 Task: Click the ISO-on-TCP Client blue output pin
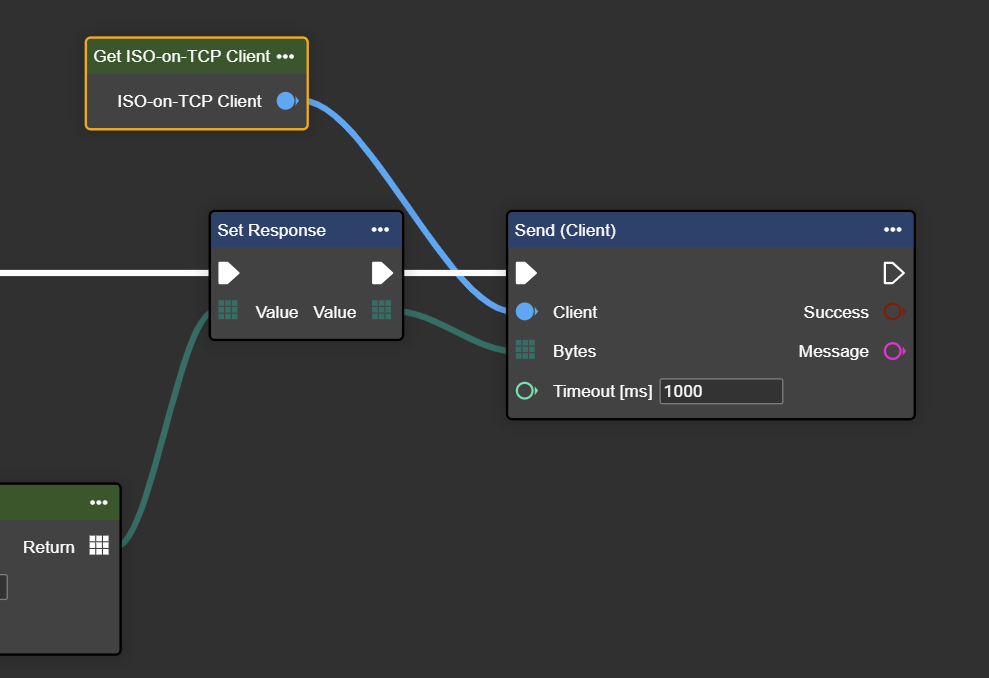click(287, 101)
